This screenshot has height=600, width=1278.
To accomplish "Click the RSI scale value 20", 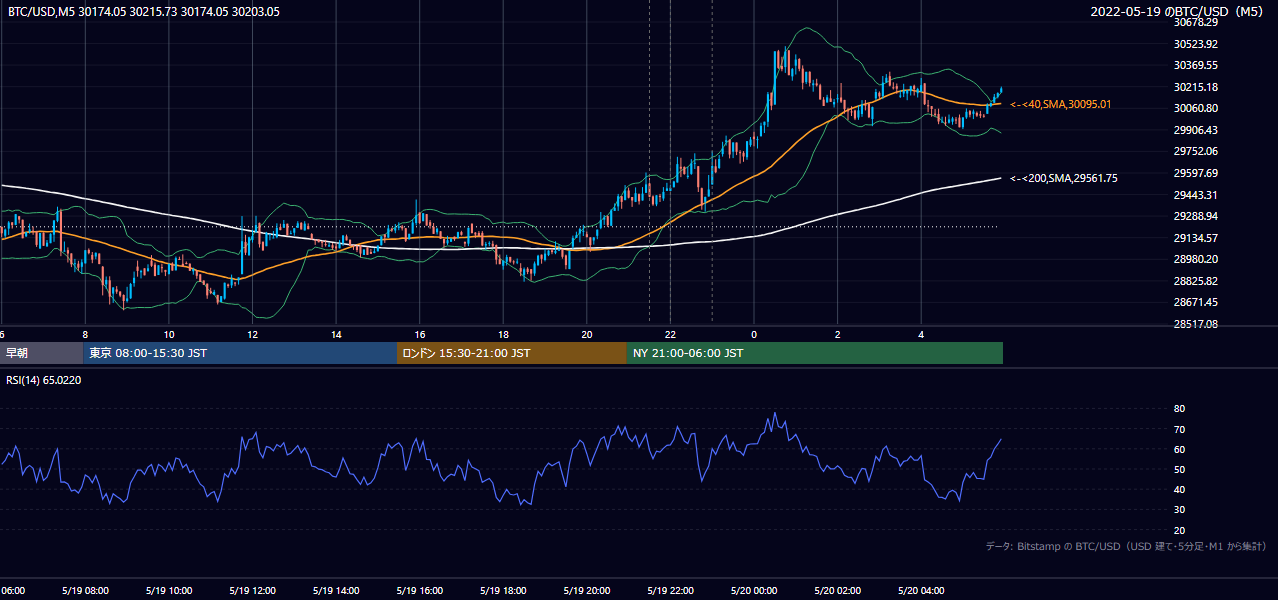I will (1179, 530).
